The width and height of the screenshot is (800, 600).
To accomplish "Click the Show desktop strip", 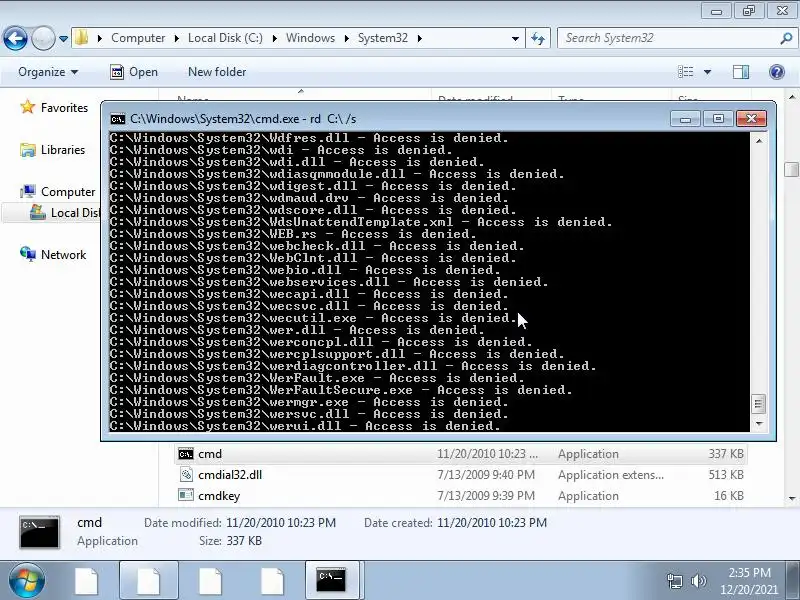I will tap(794, 581).
